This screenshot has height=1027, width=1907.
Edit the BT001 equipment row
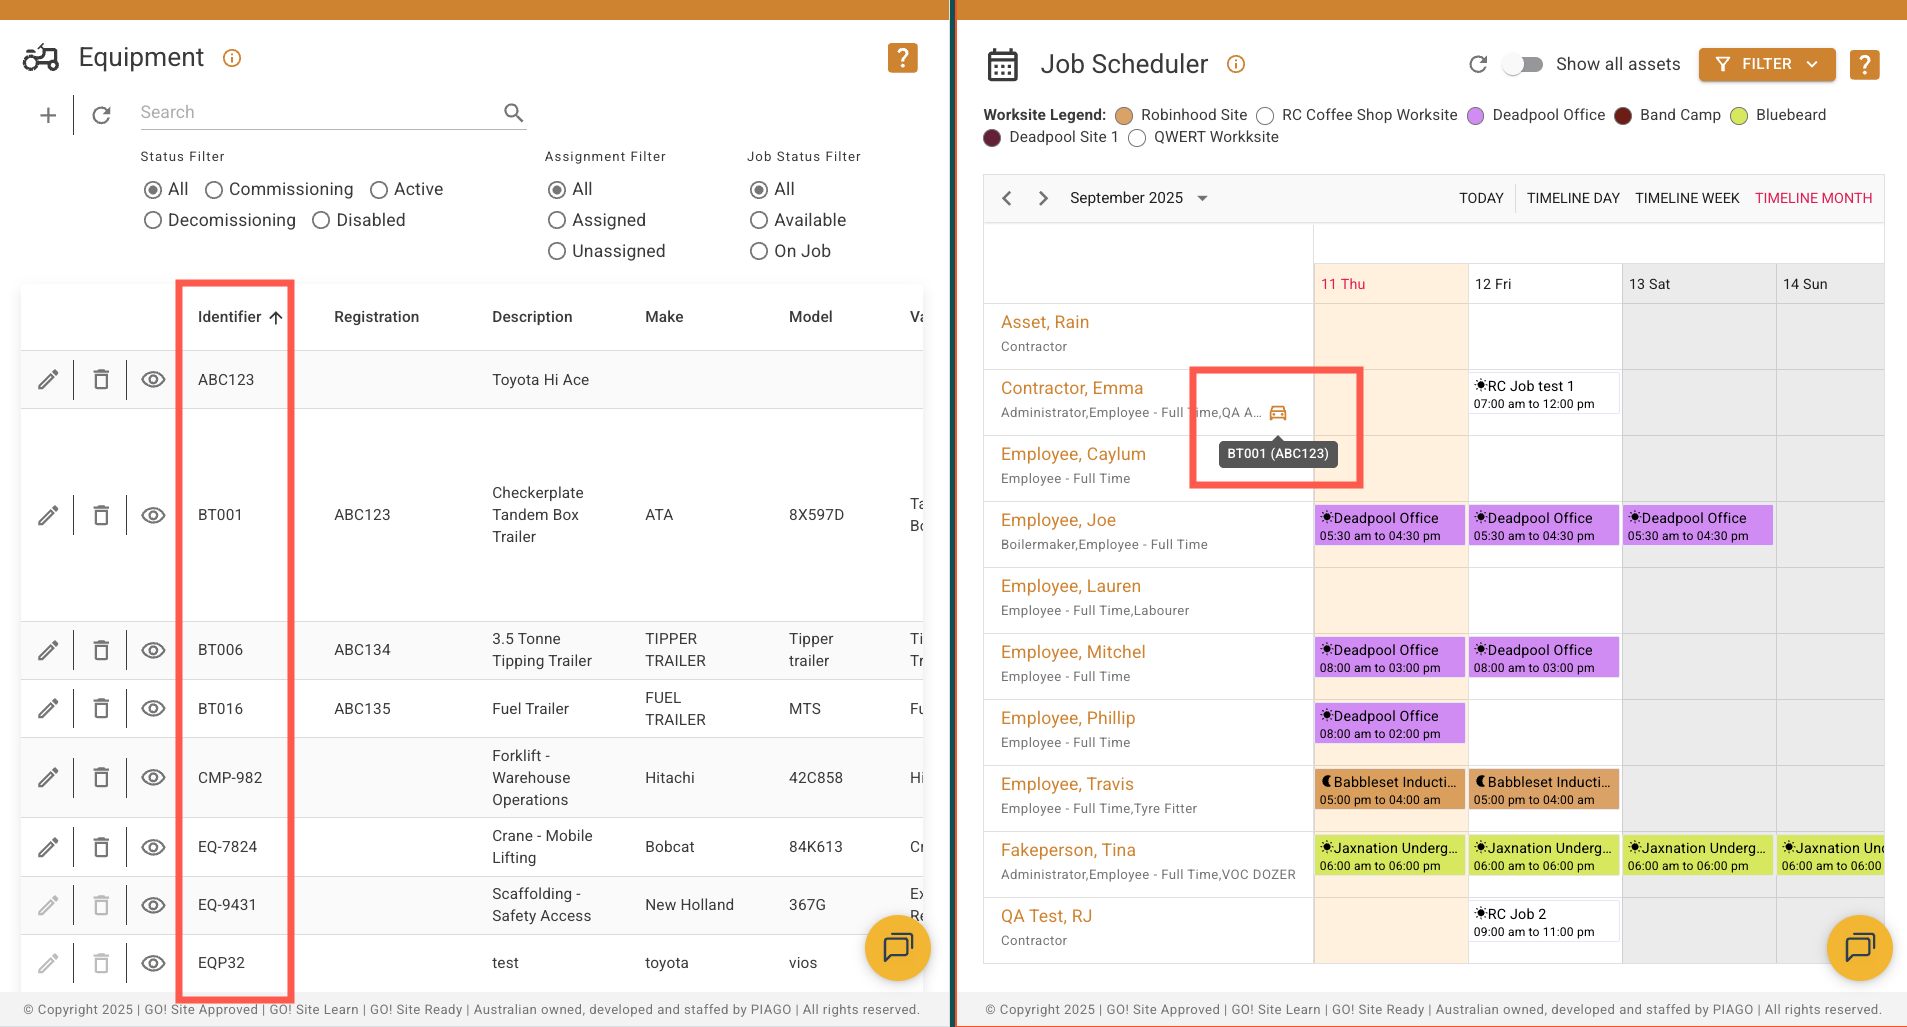48,515
